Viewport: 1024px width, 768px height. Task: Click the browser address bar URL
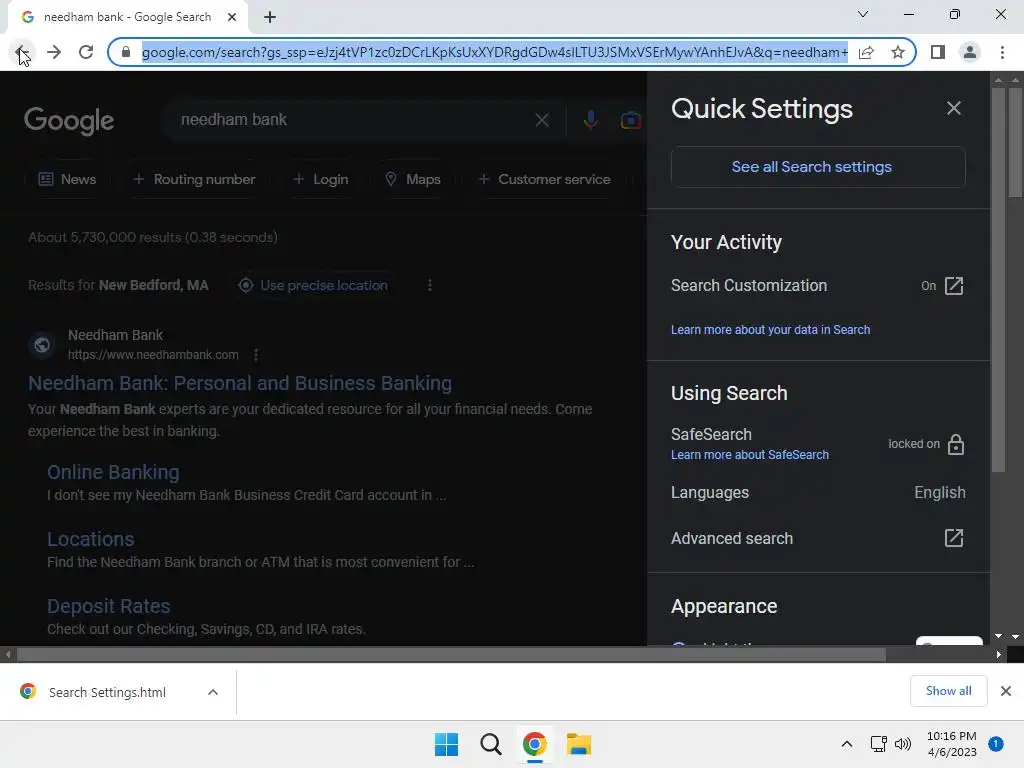tap(494, 52)
